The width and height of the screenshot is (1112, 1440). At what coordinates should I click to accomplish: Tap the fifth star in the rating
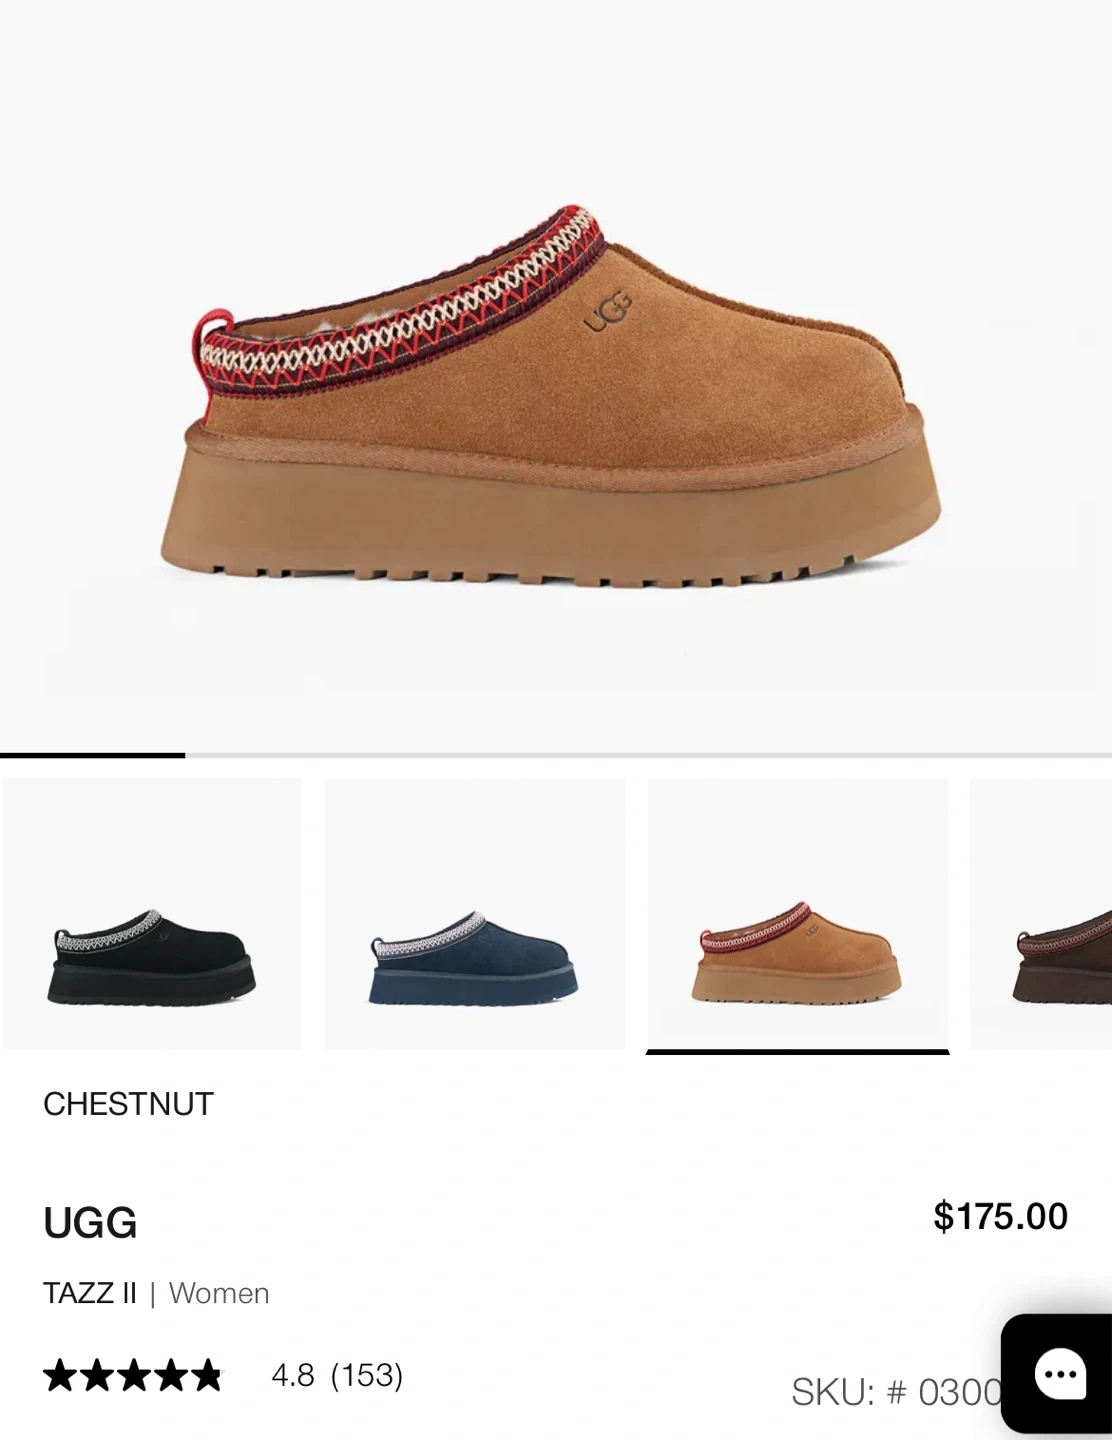[x=206, y=1376]
